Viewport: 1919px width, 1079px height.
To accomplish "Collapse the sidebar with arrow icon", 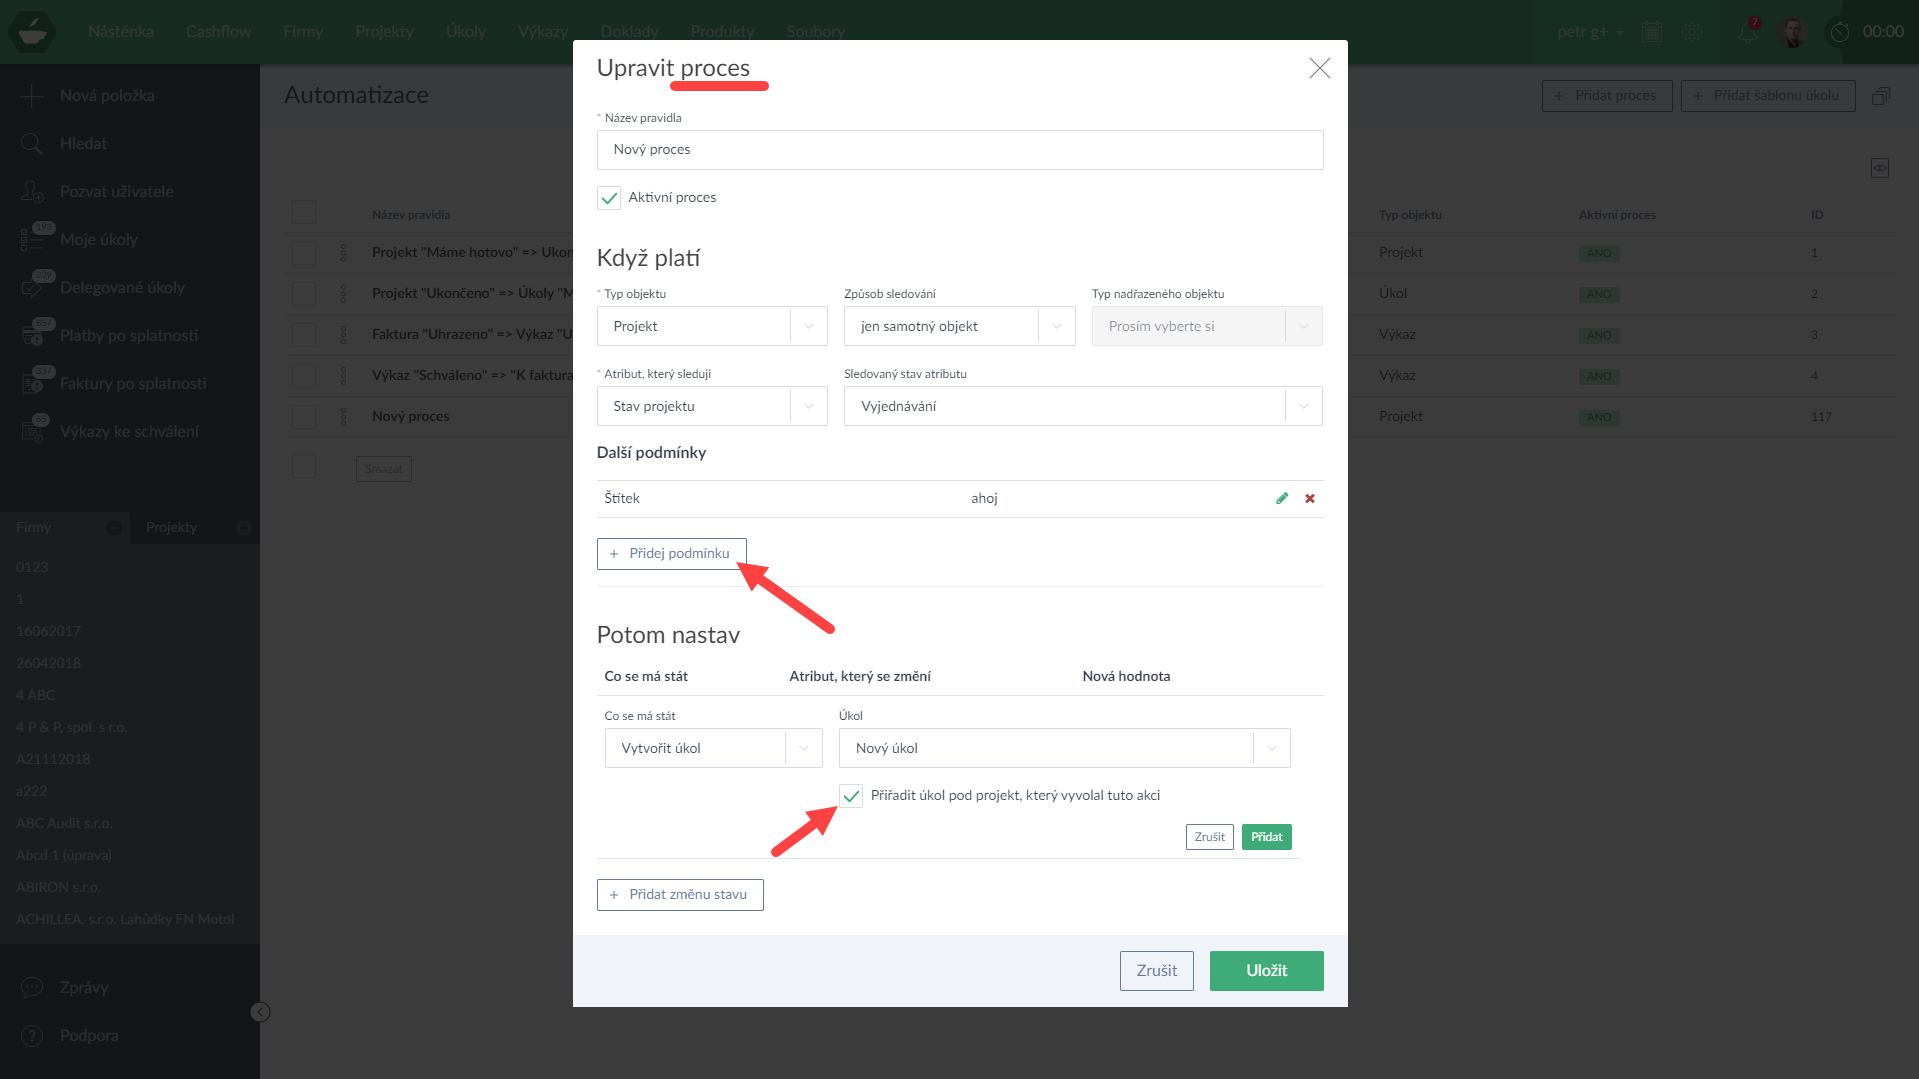I will [260, 1012].
